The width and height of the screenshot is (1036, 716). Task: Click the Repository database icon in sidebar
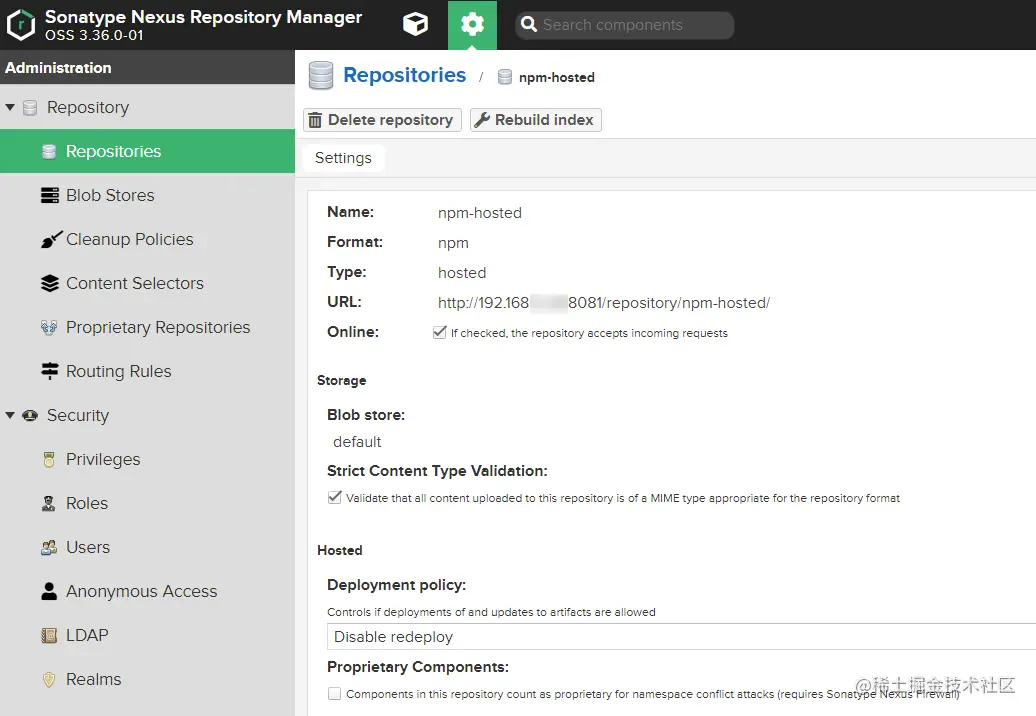(x=30, y=108)
